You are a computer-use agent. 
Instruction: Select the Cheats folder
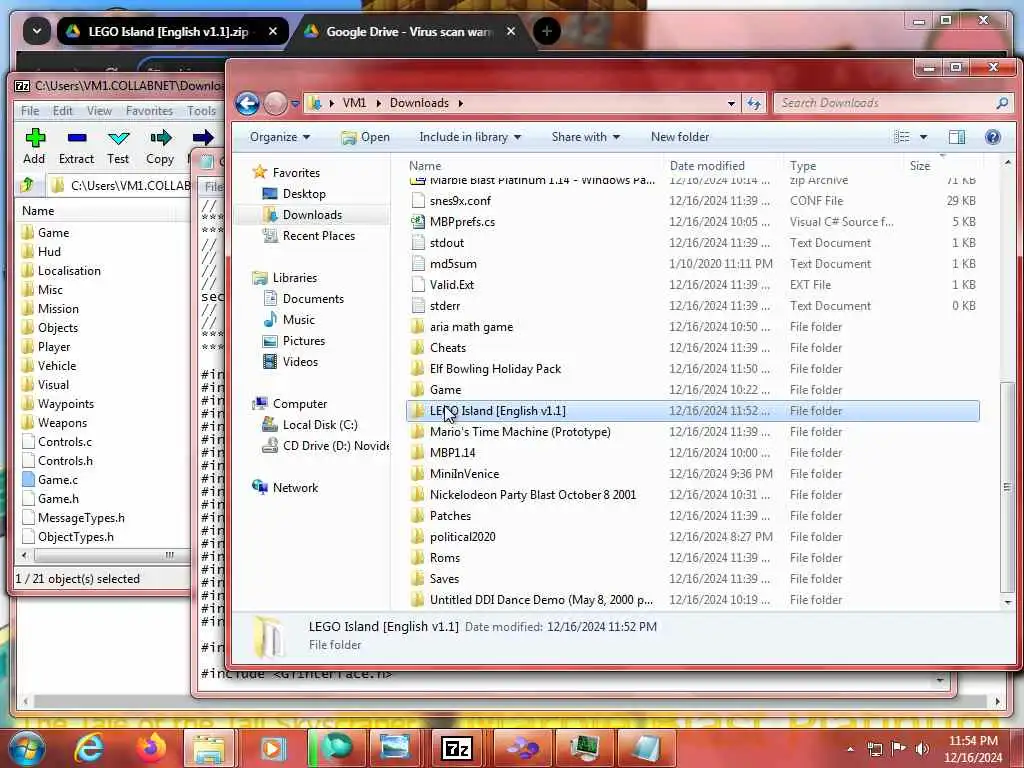(x=448, y=347)
